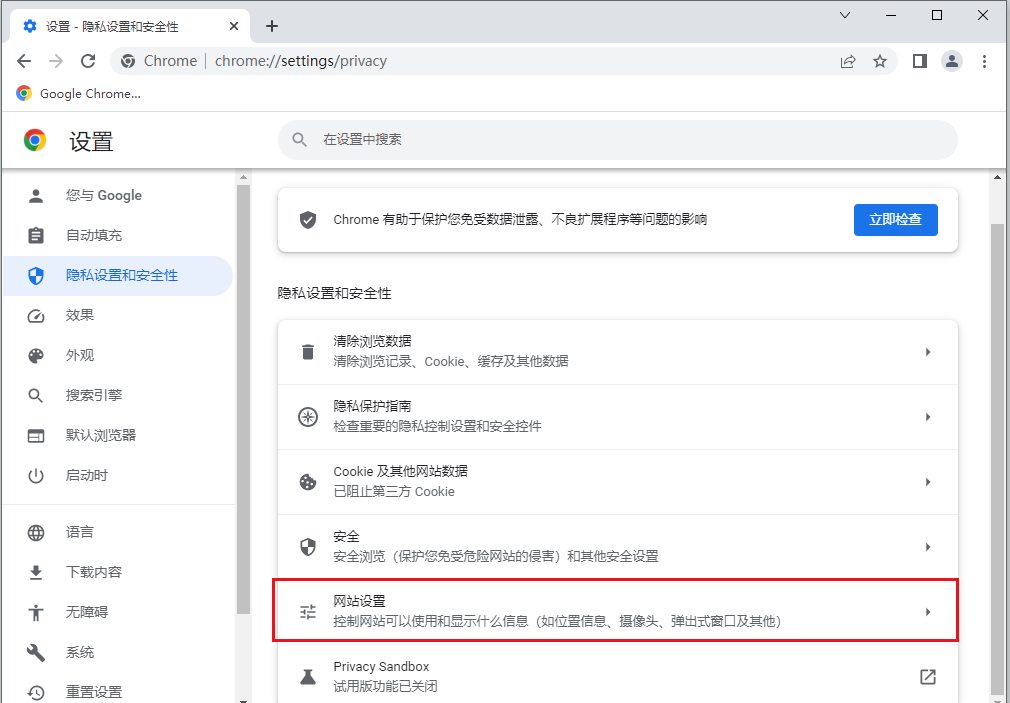The height and width of the screenshot is (703, 1010).
Task: Open 隐私保护指南 row
Action: coord(618,417)
